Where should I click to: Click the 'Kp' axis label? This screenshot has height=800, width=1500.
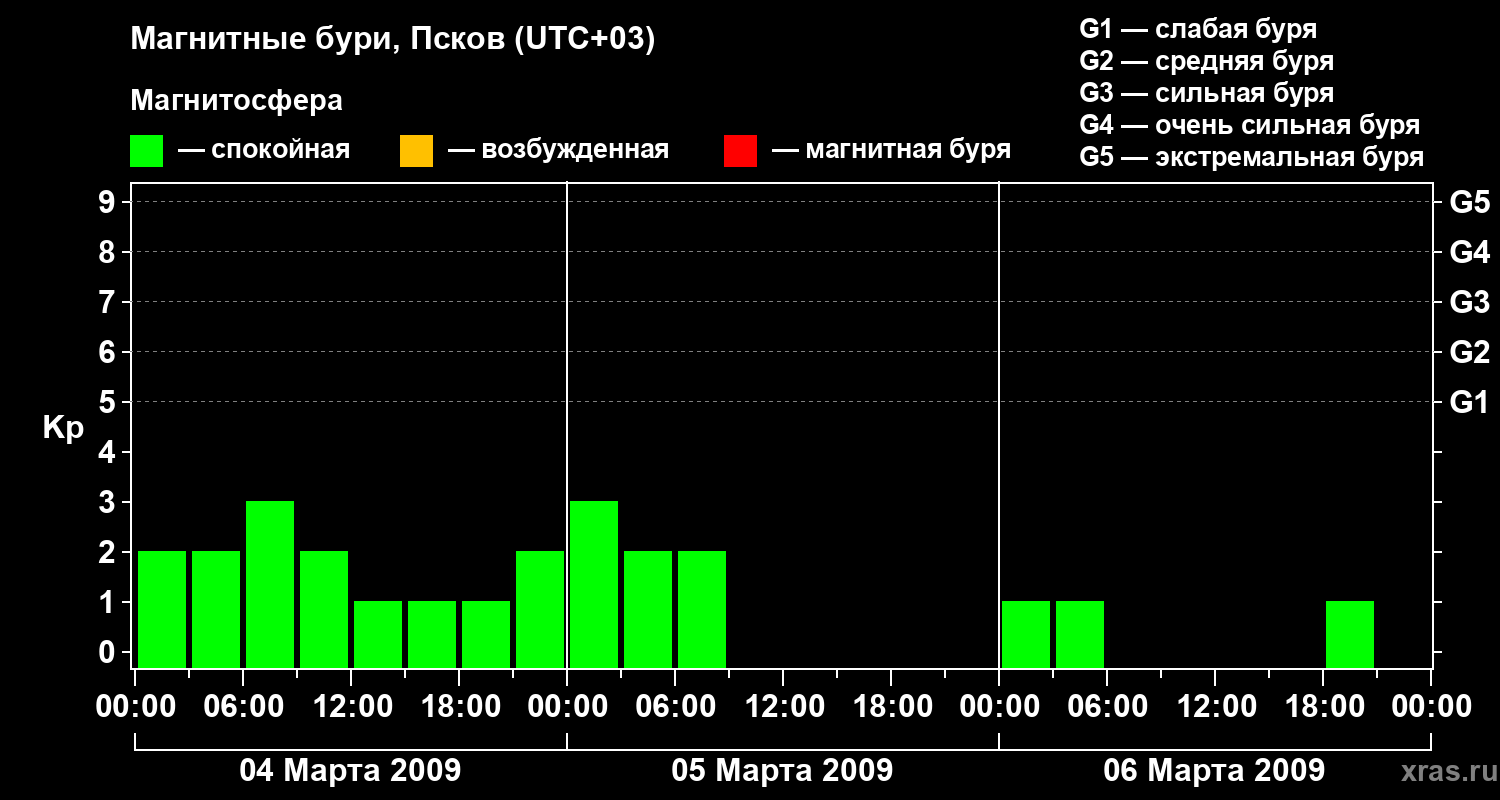[63, 428]
